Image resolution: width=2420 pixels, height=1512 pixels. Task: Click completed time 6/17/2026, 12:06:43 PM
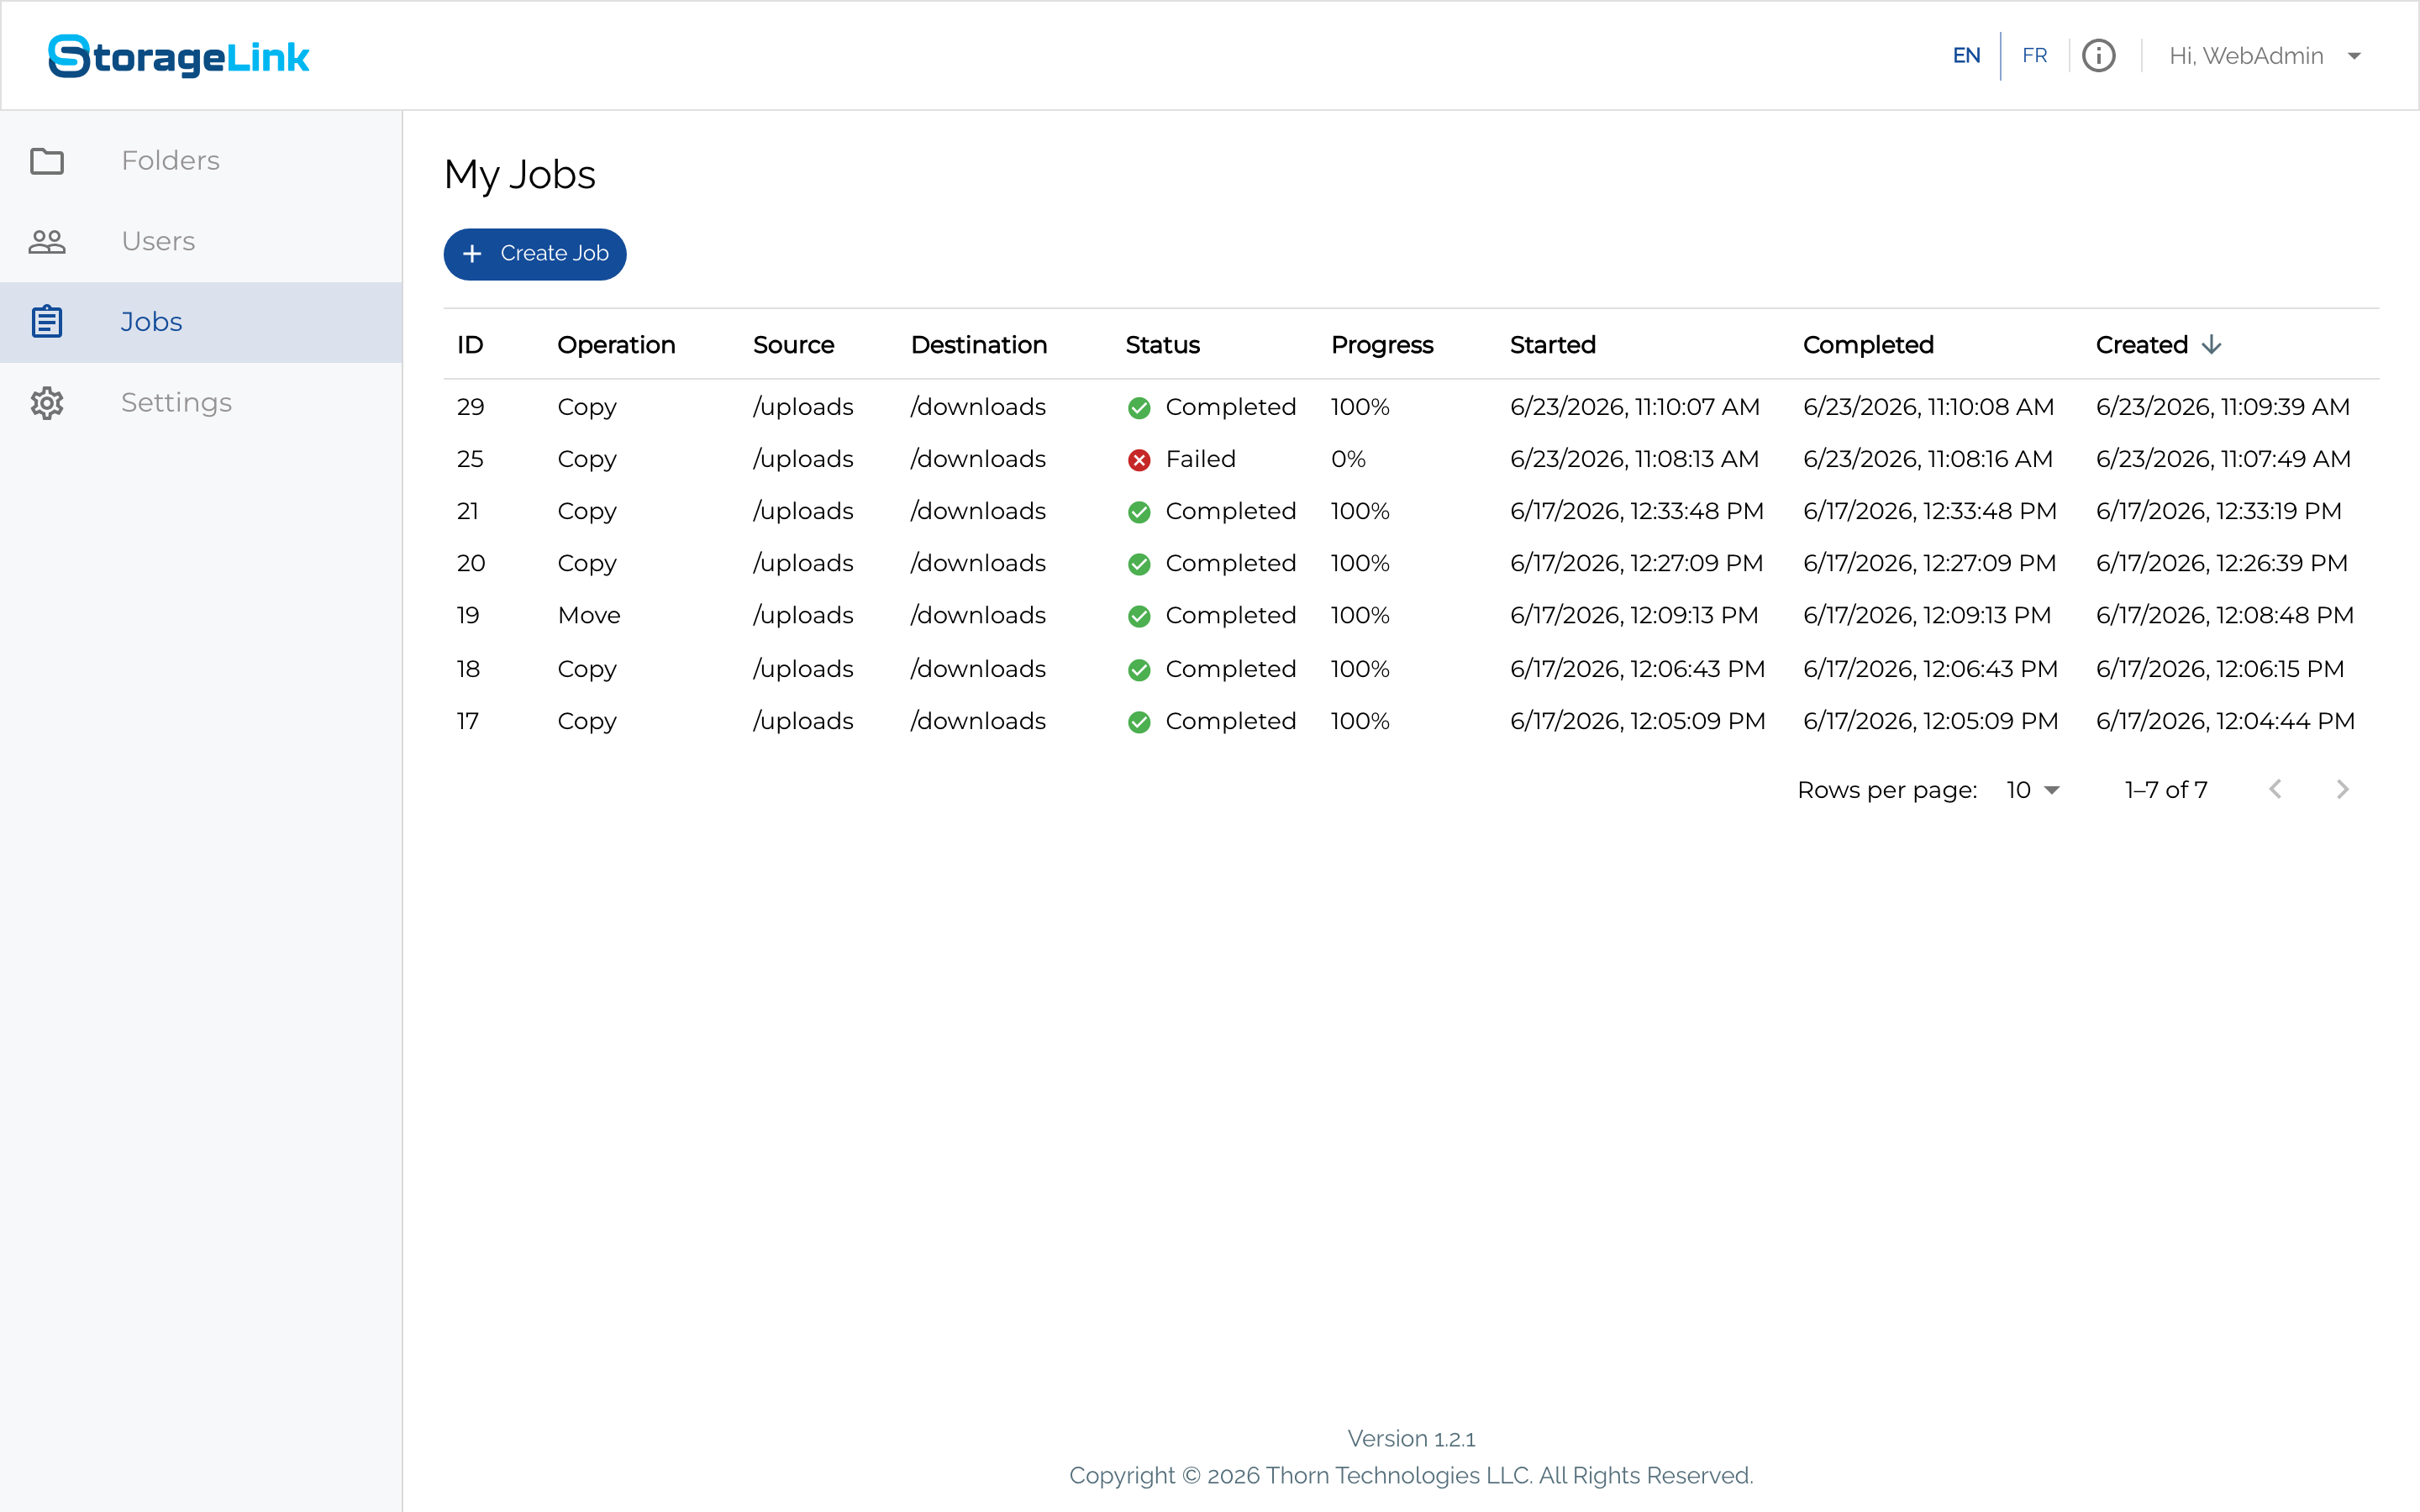(1930, 669)
